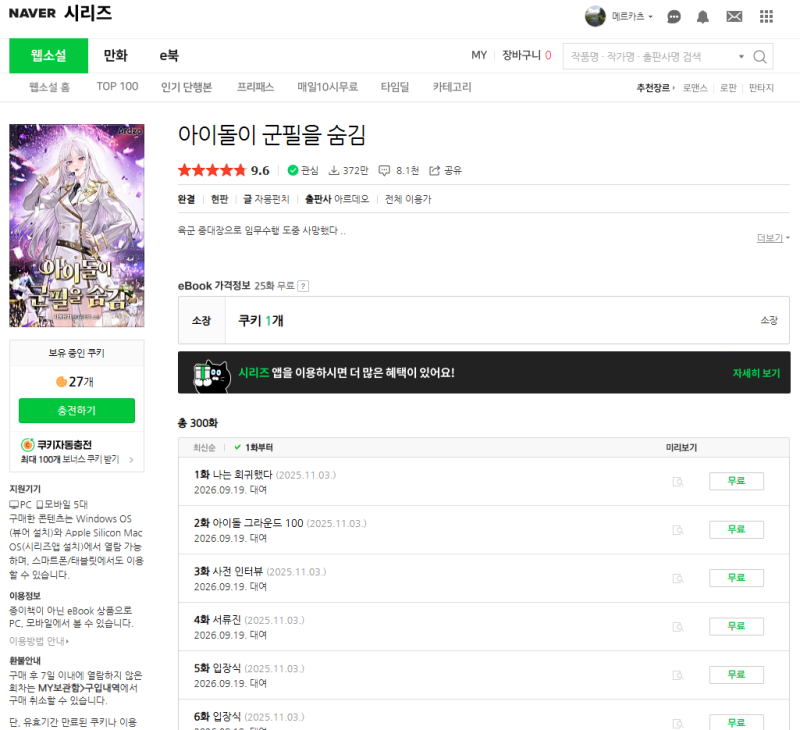Focus the 작품명 작가명 search field
Image resolution: width=800 pixels, height=730 pixels.
pos(651,57)
